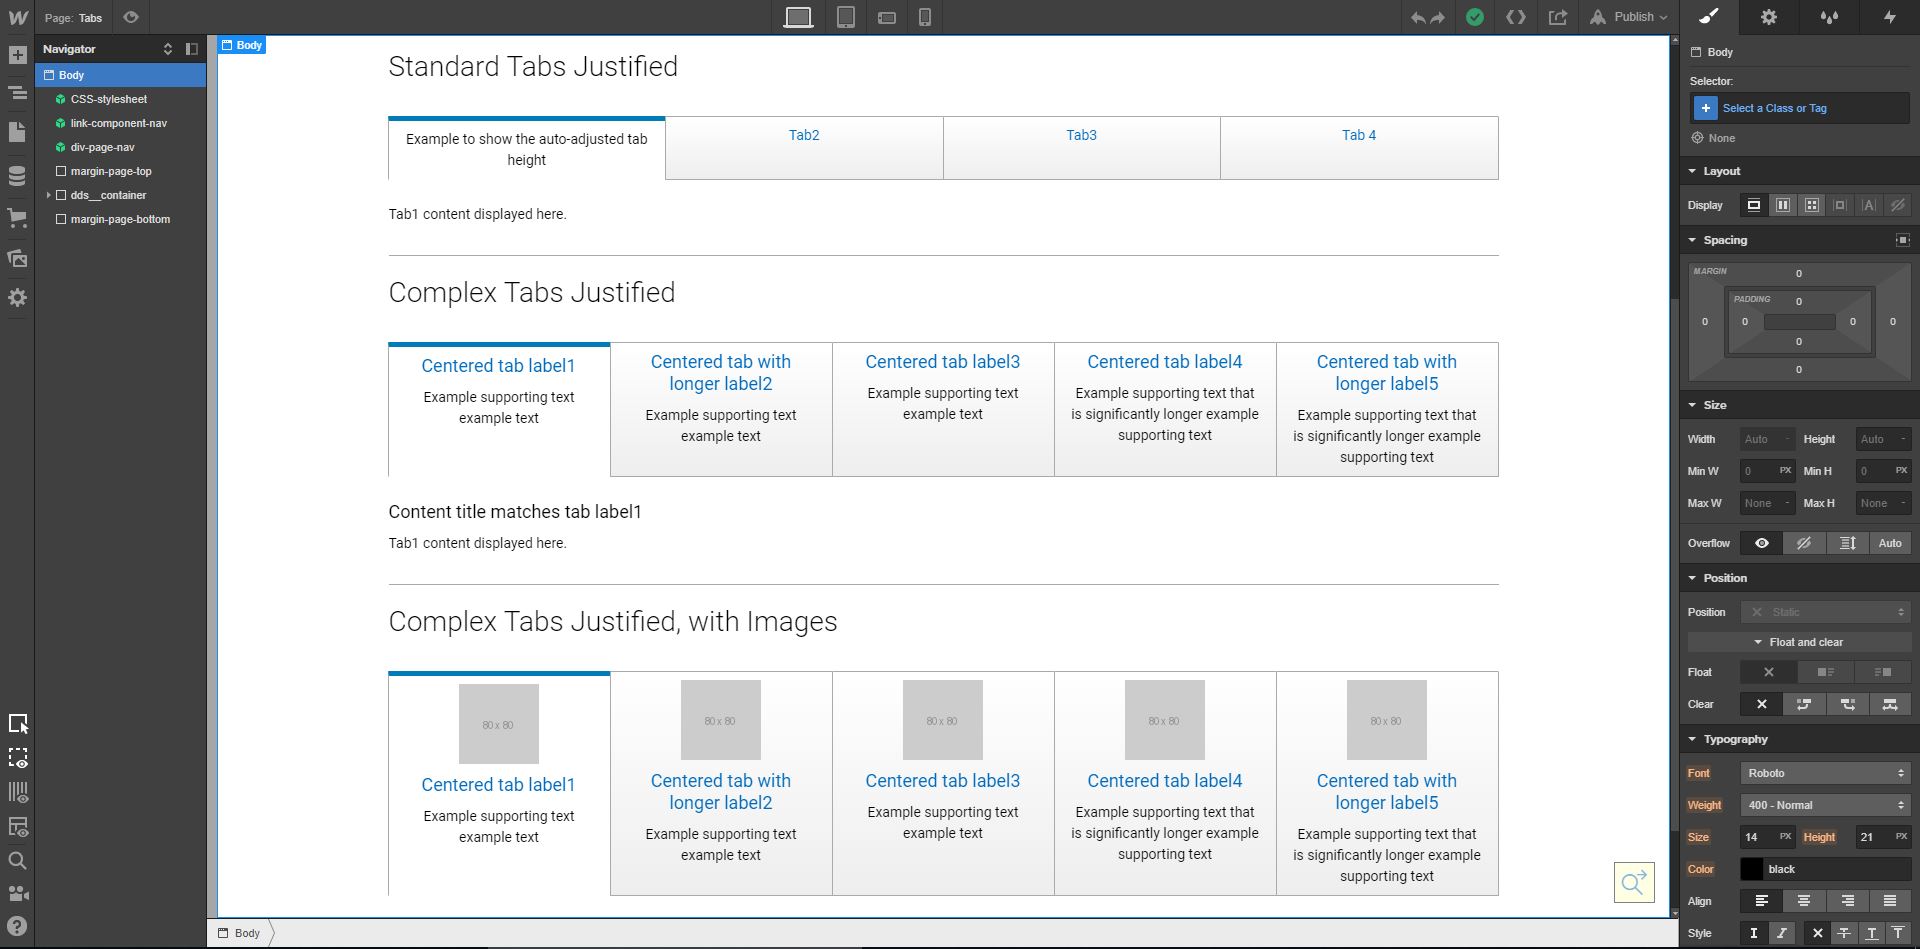
Task: Open the Ecommerce cart panel
Action: 17,217
